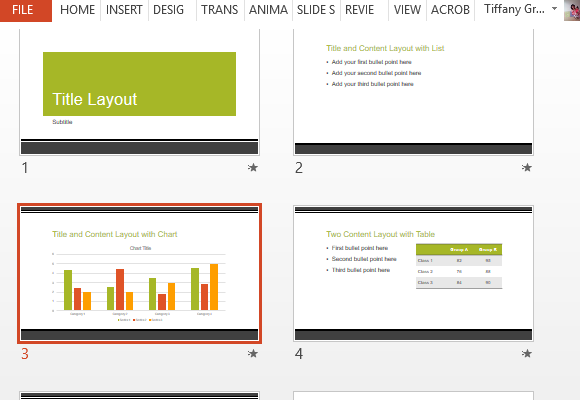
Task: Click transition star icon under slide 1
Action: pos(253,168)
